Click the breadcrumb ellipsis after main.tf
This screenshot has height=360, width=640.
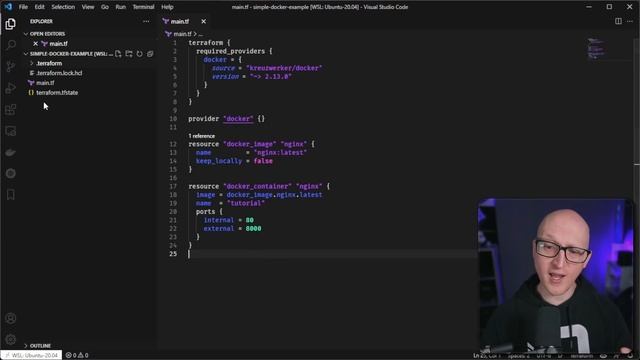click(200, 34)
